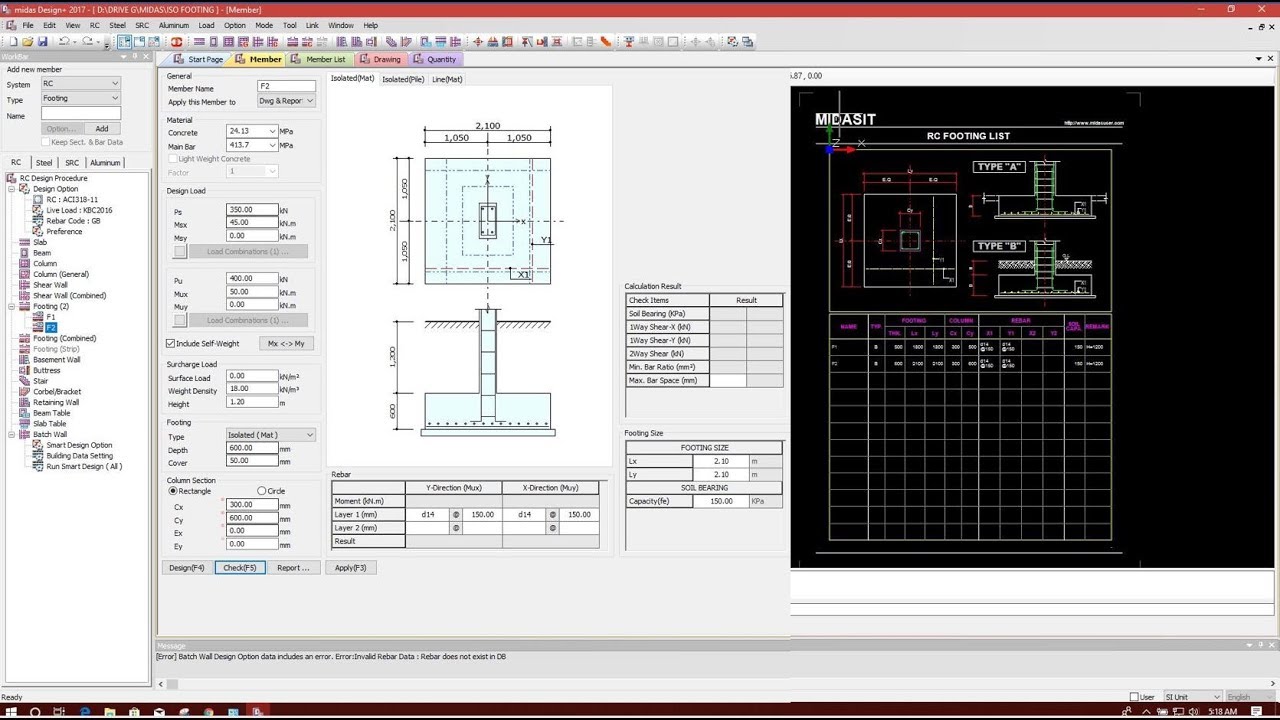Click the Design(F4) button
The width and height of the screenshot is (1280, 720).
(x=187, y=568)
